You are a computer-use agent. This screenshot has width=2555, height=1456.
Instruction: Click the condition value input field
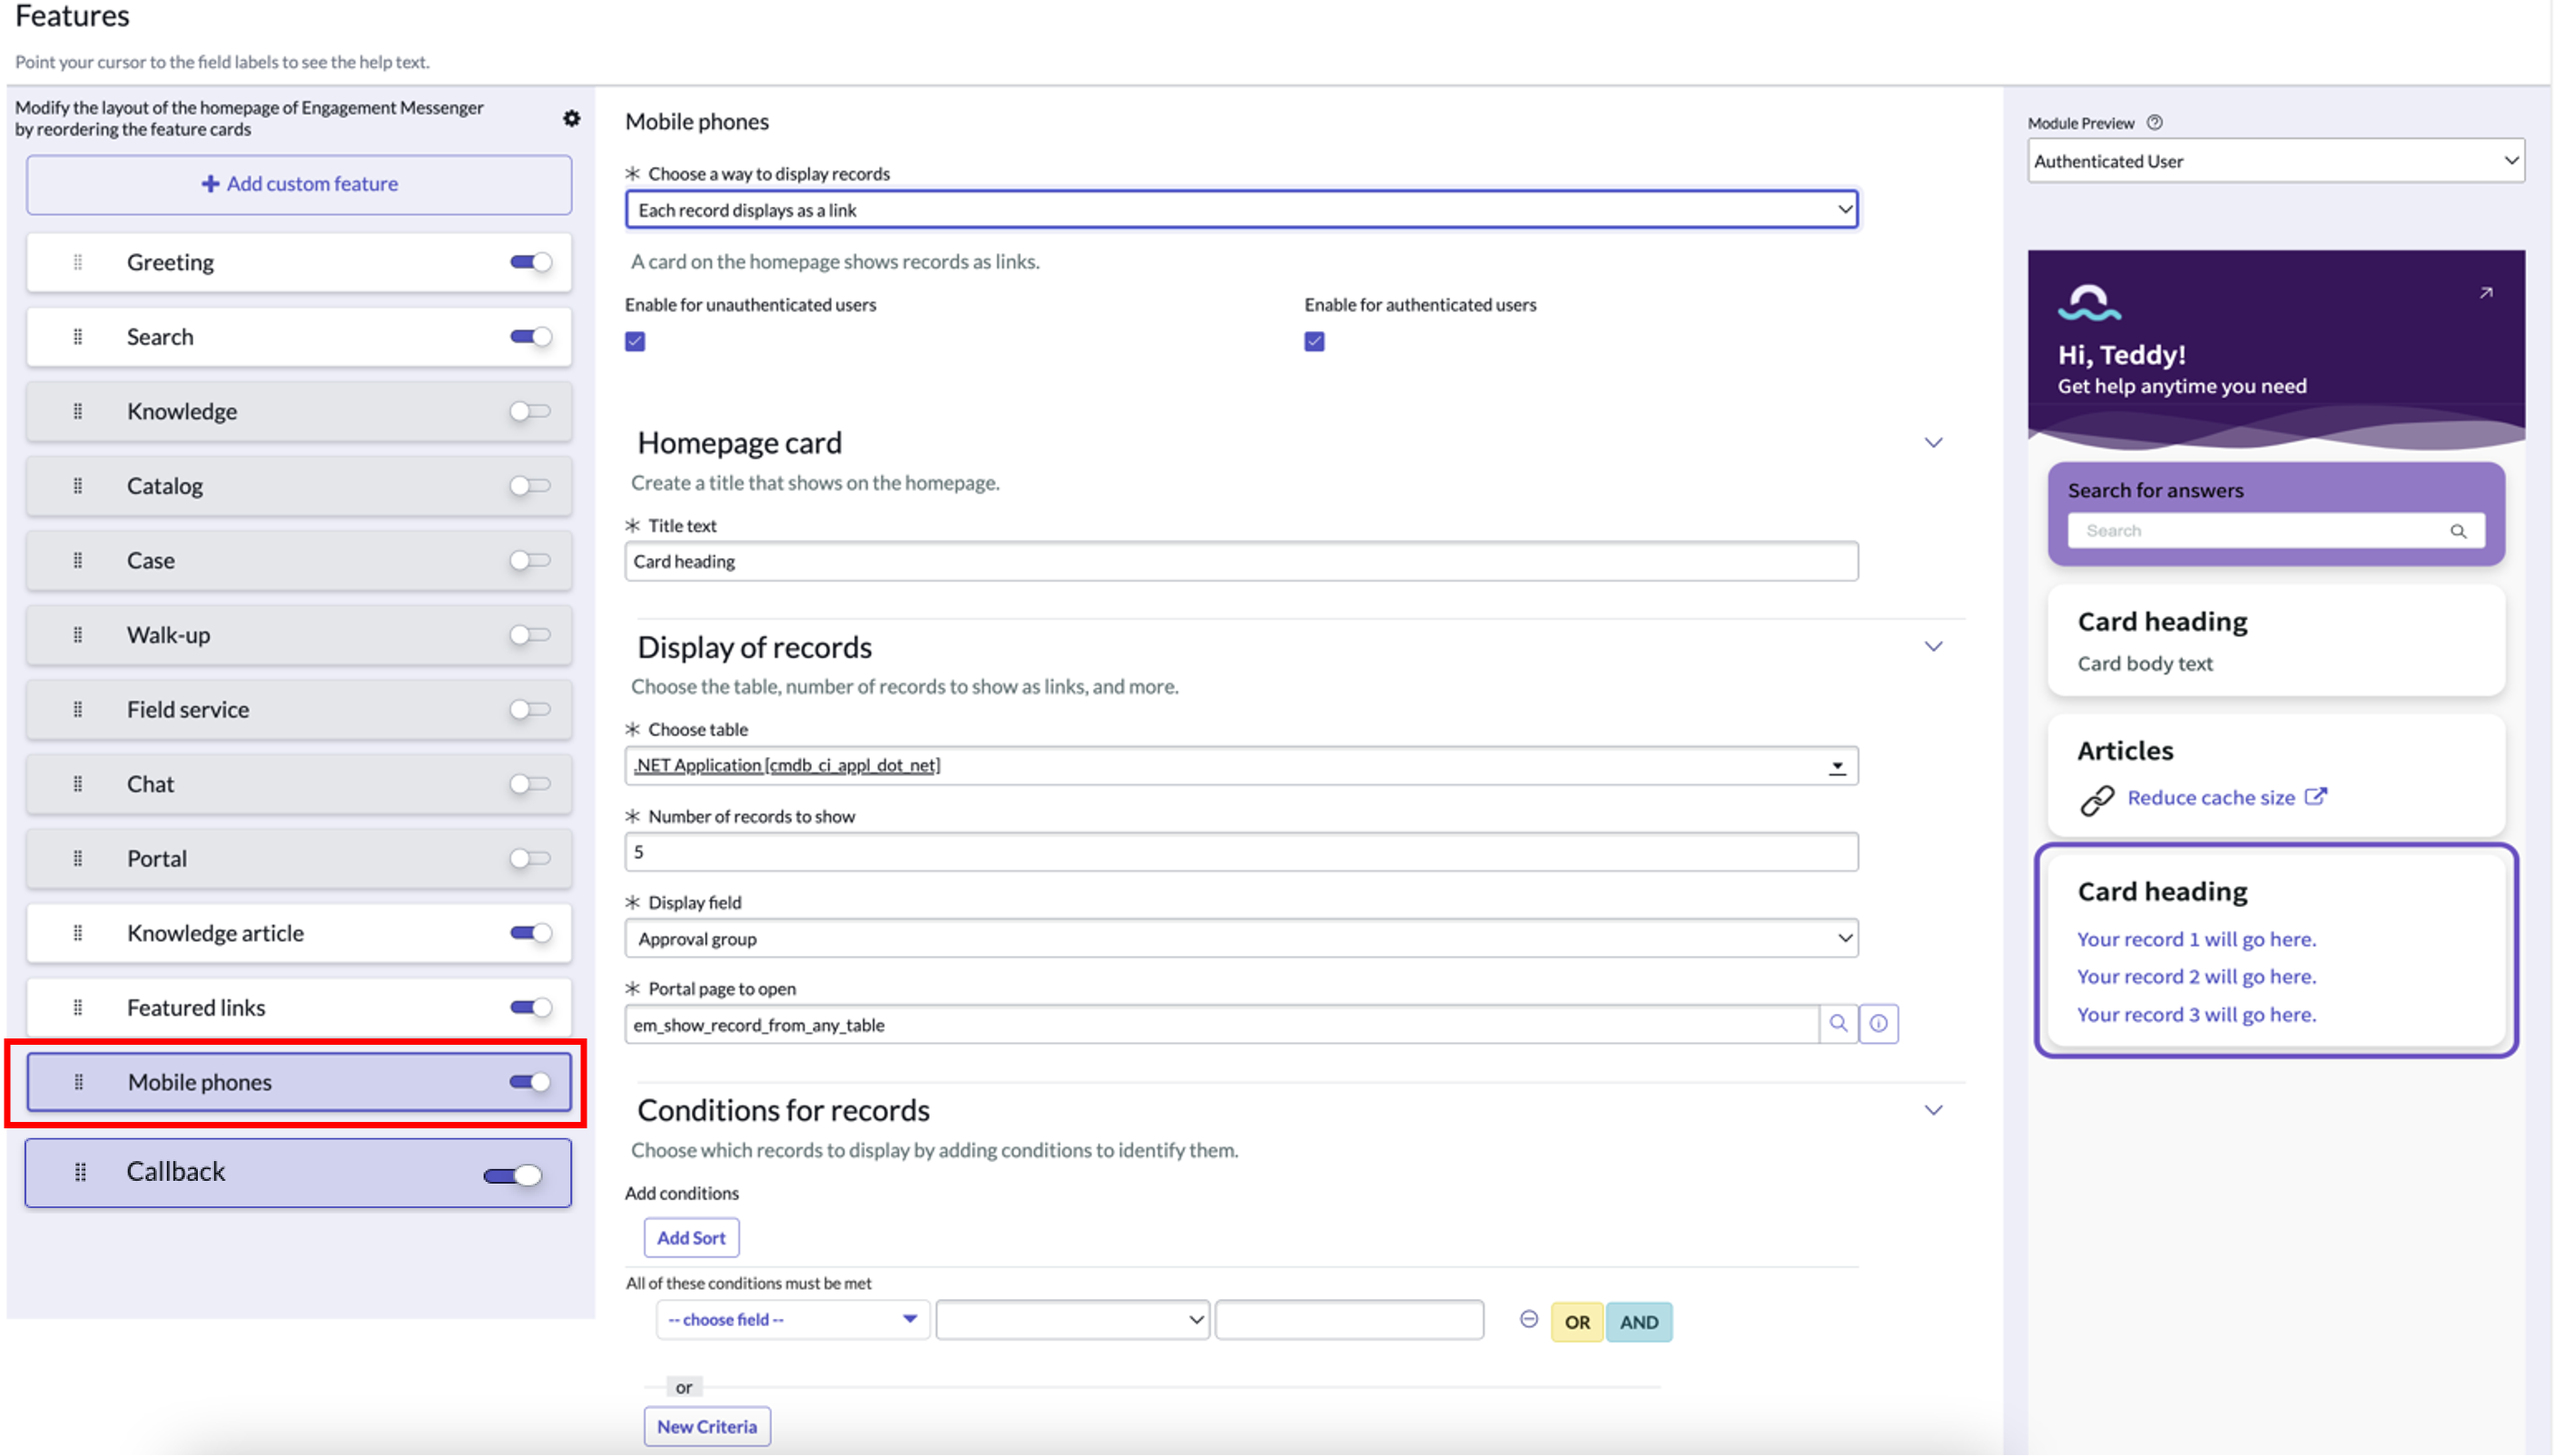tap(1350, 1320)
